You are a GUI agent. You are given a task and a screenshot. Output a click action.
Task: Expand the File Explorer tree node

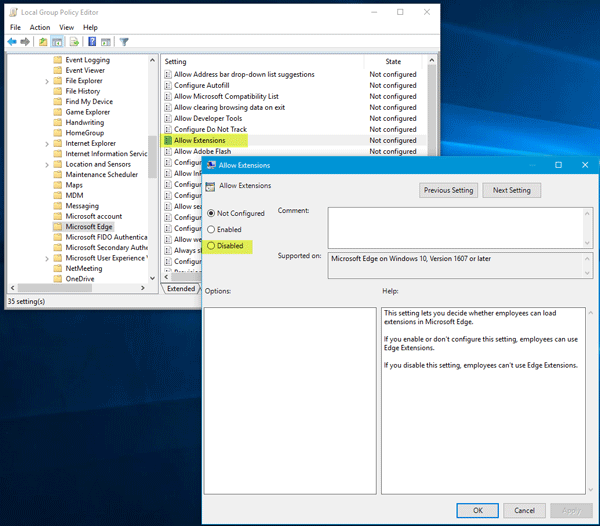click(x=46, y=80)
